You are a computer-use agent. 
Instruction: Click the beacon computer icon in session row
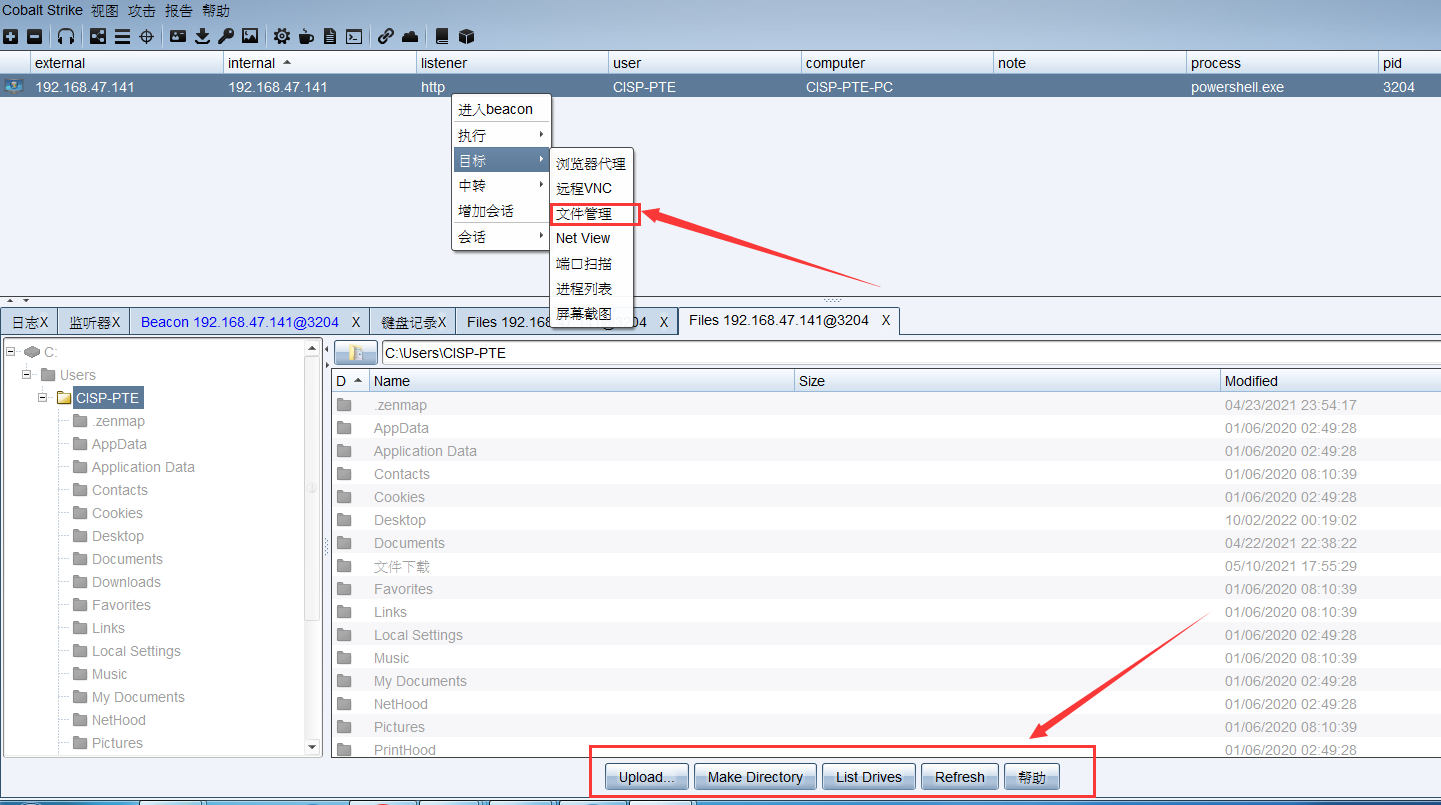pos(14,86)
